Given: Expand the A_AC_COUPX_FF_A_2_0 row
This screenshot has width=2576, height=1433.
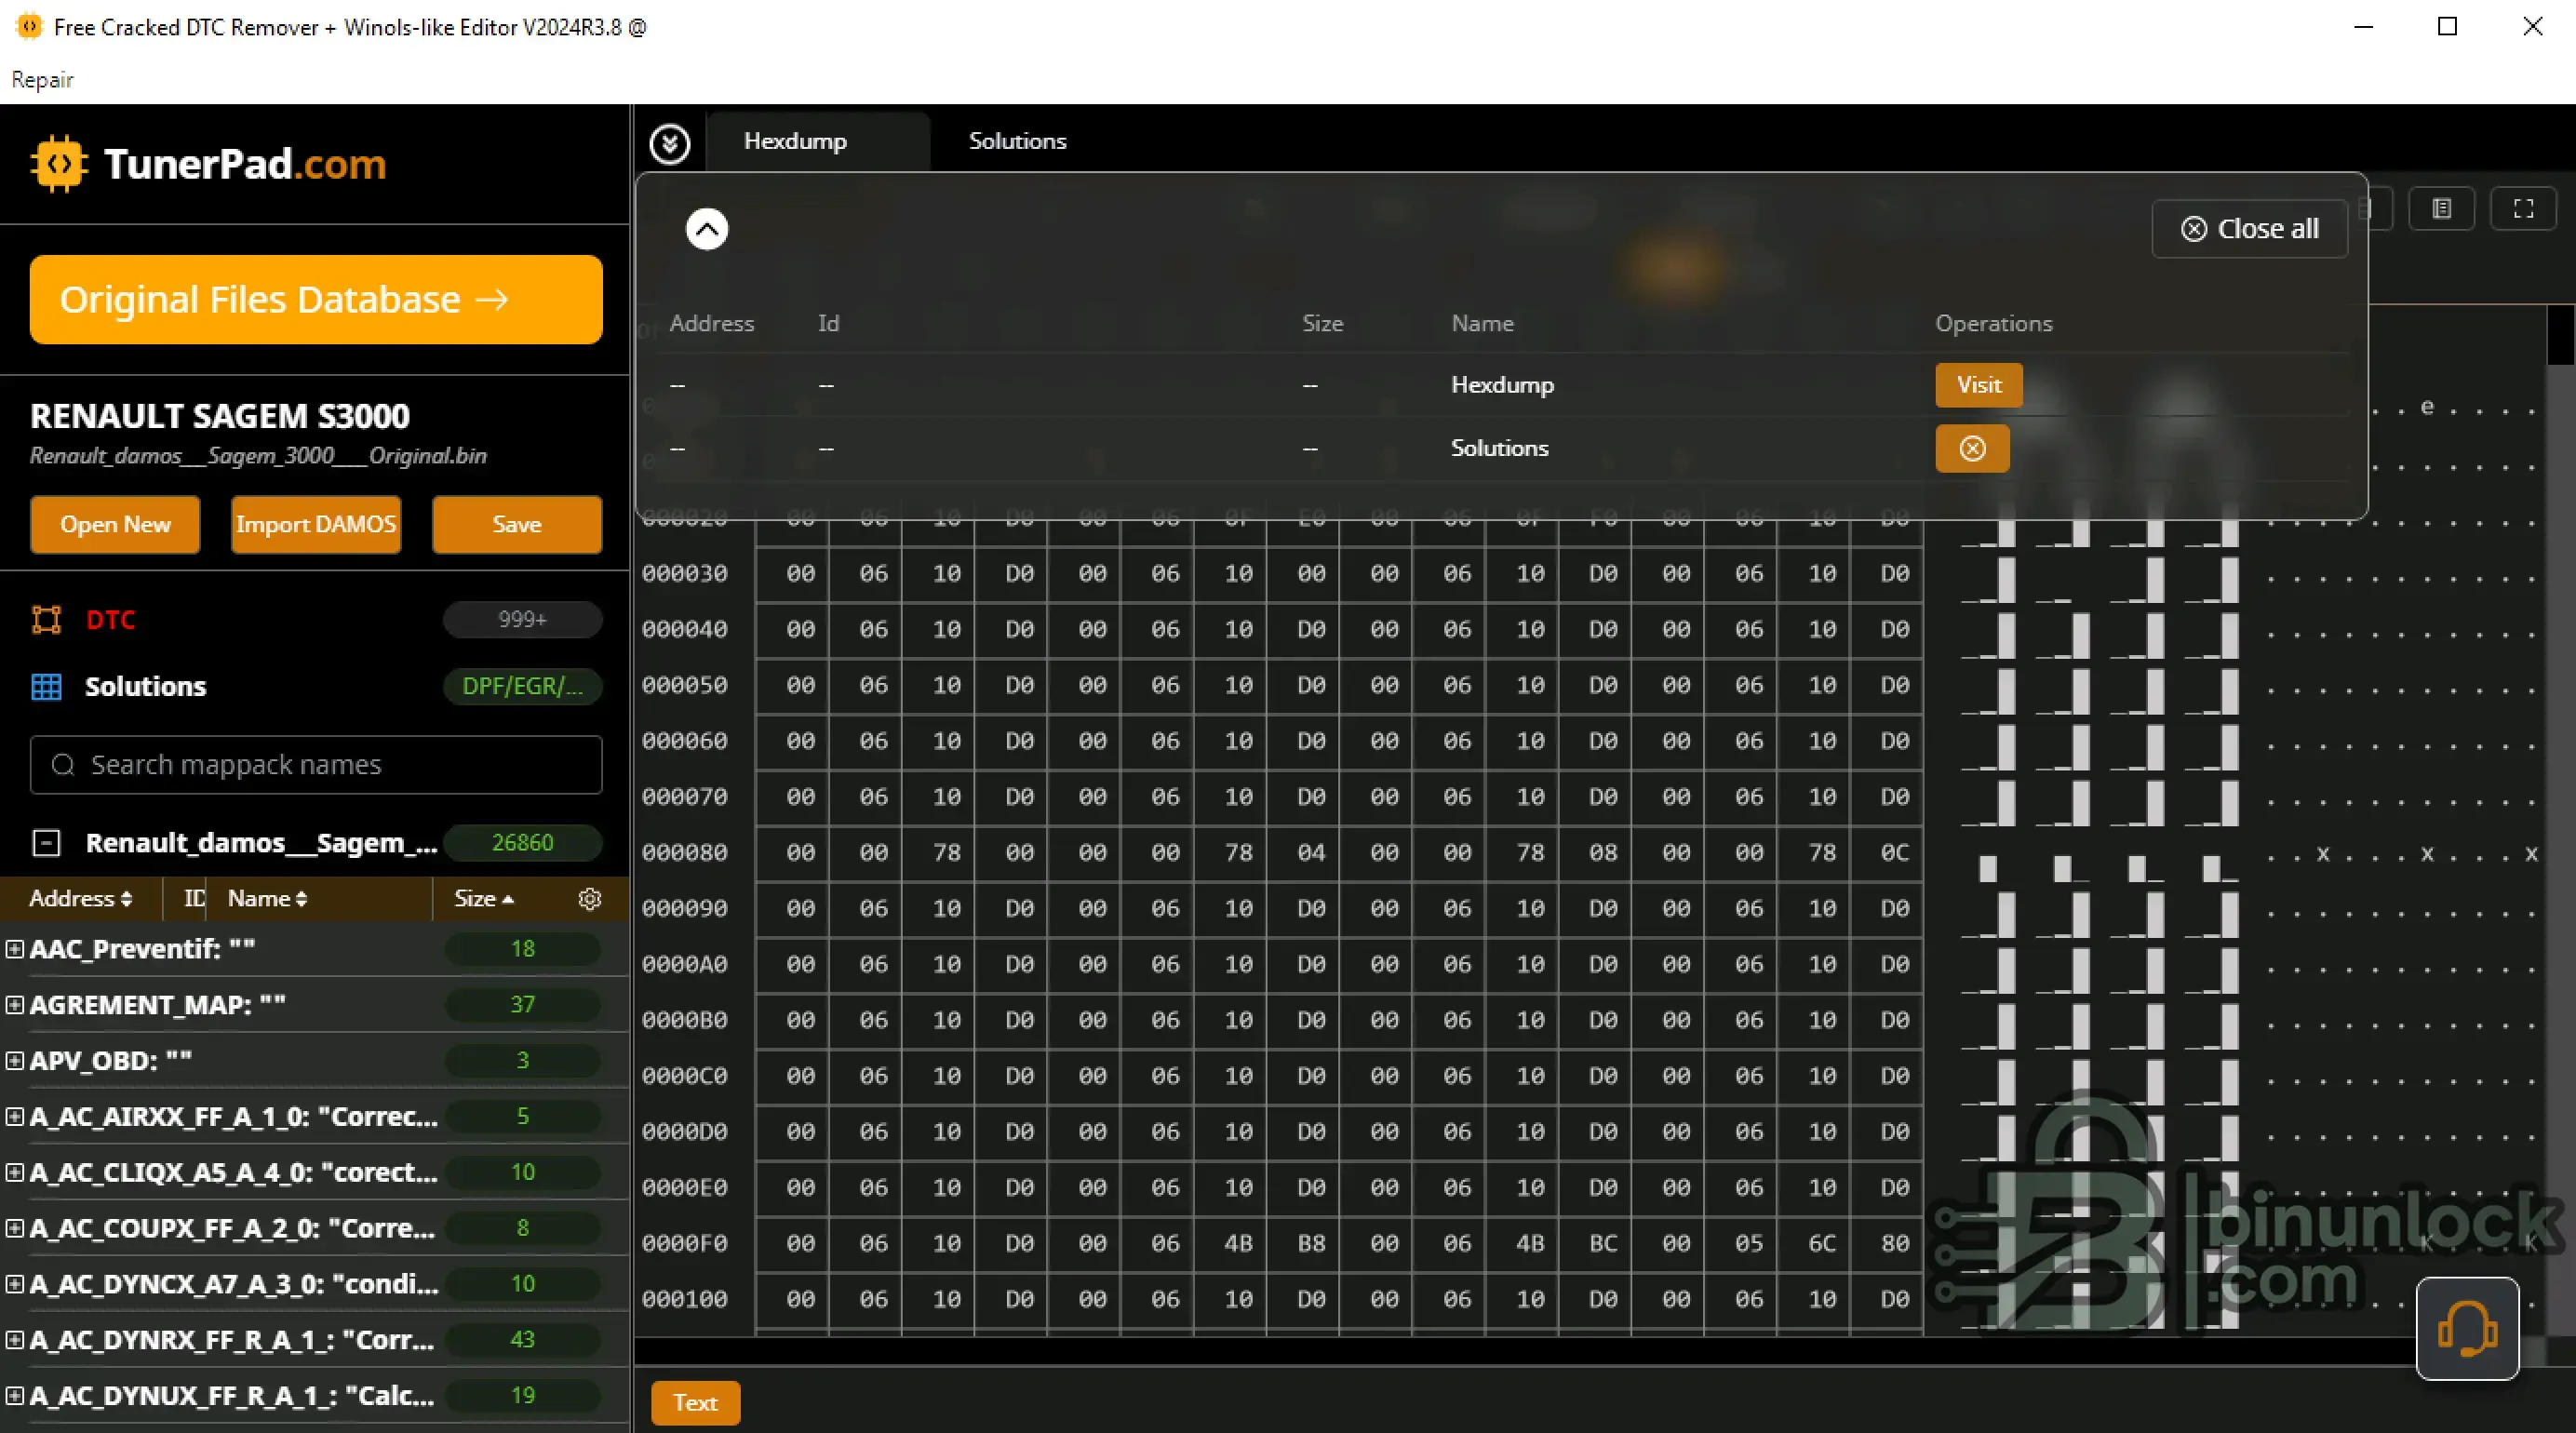Looking at the screenshot, I should [14, 1229].
